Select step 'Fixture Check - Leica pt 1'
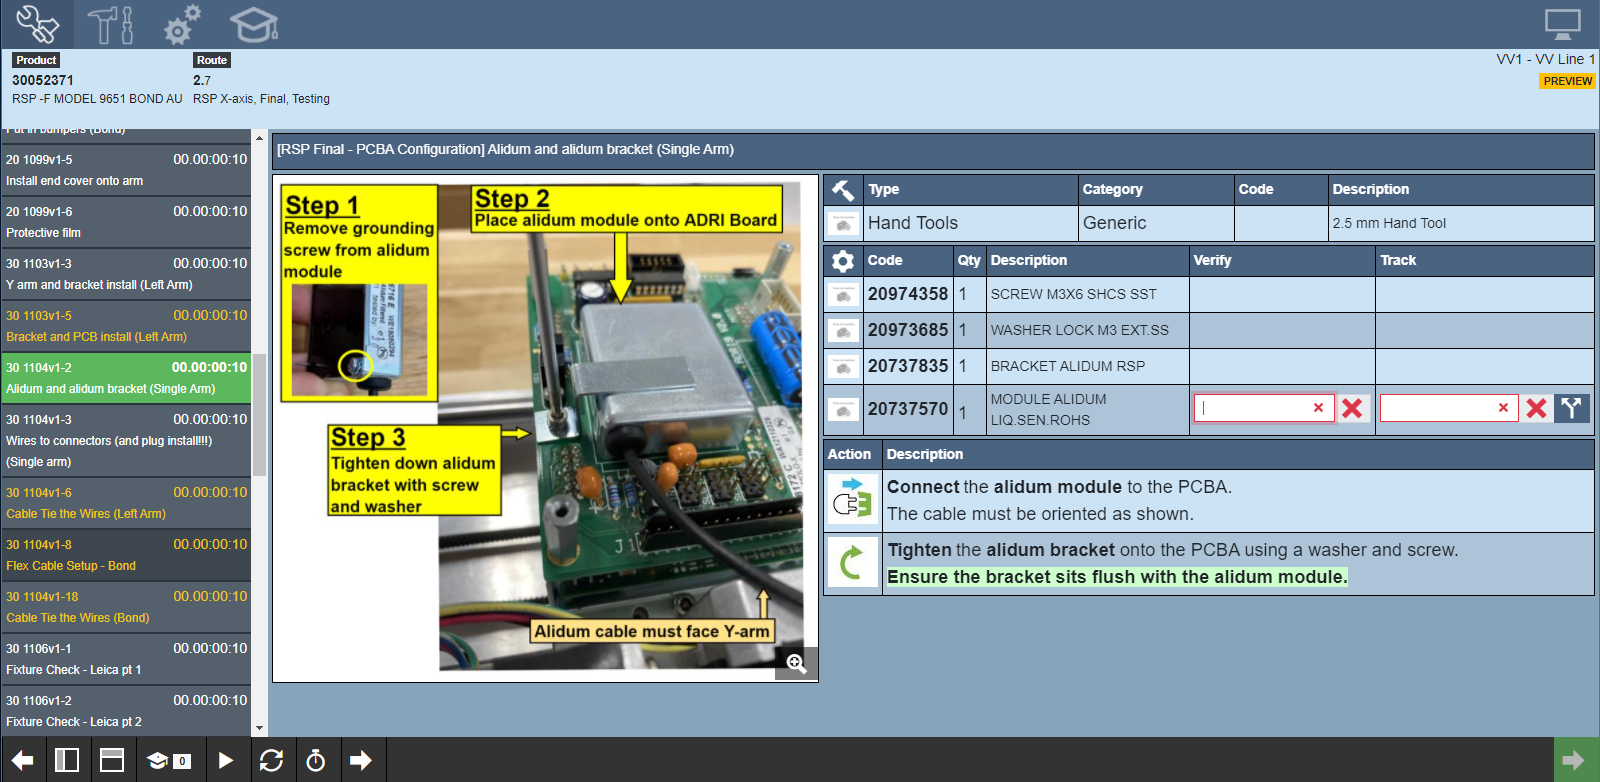This screenshot has height=782, width=1600. 126,659
